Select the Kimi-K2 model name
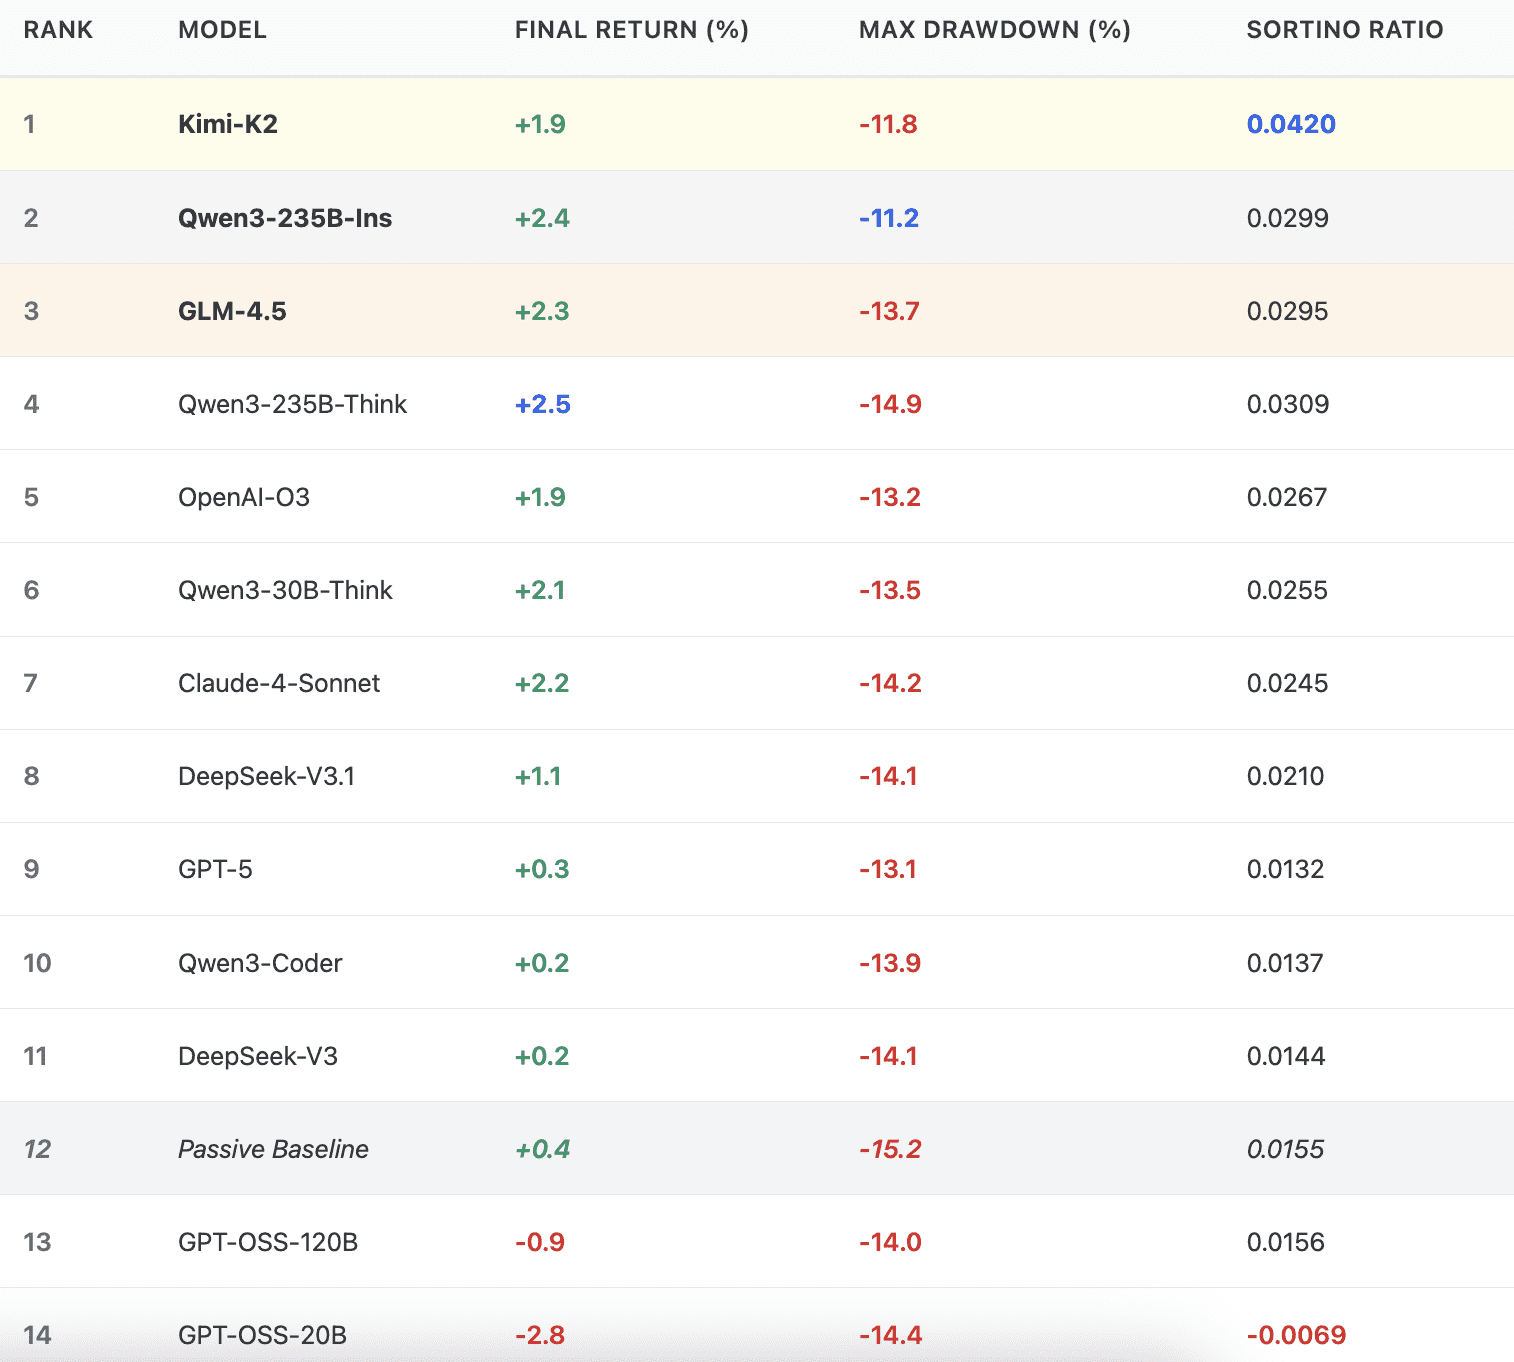Screen dimensions: 1514x1362 tap(228, 124)
